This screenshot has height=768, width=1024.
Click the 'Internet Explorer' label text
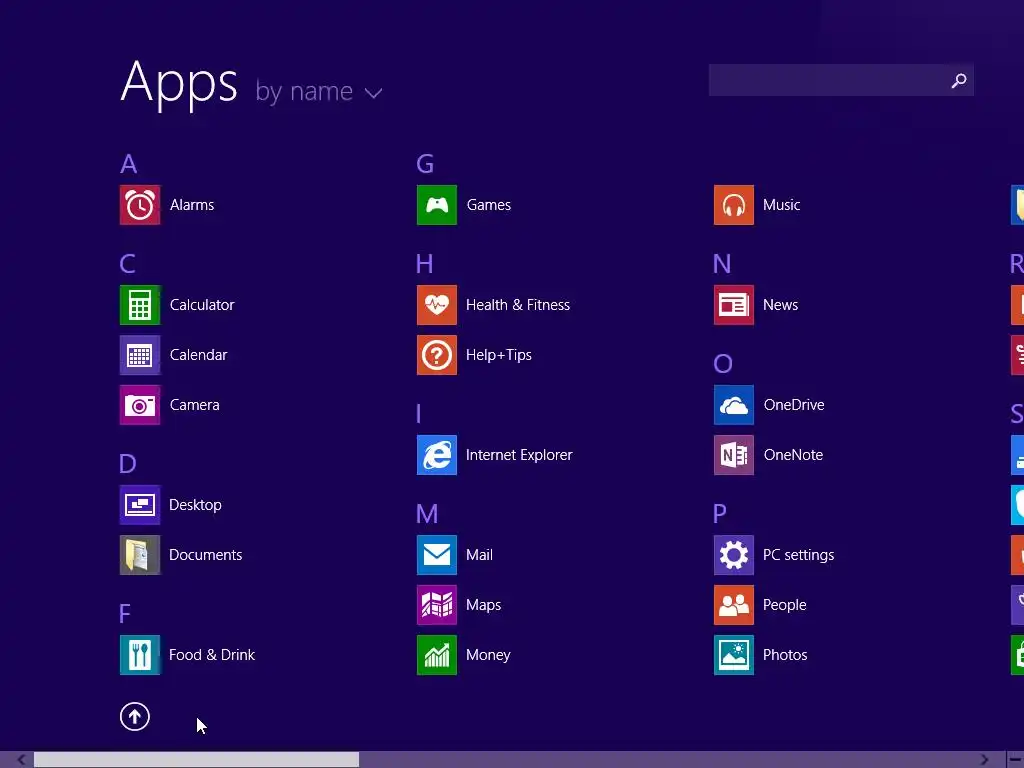coord(519,455)
